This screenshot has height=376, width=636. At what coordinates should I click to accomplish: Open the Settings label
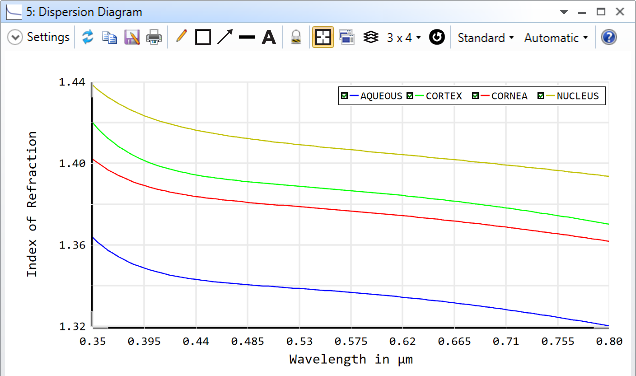coord(48,37)
